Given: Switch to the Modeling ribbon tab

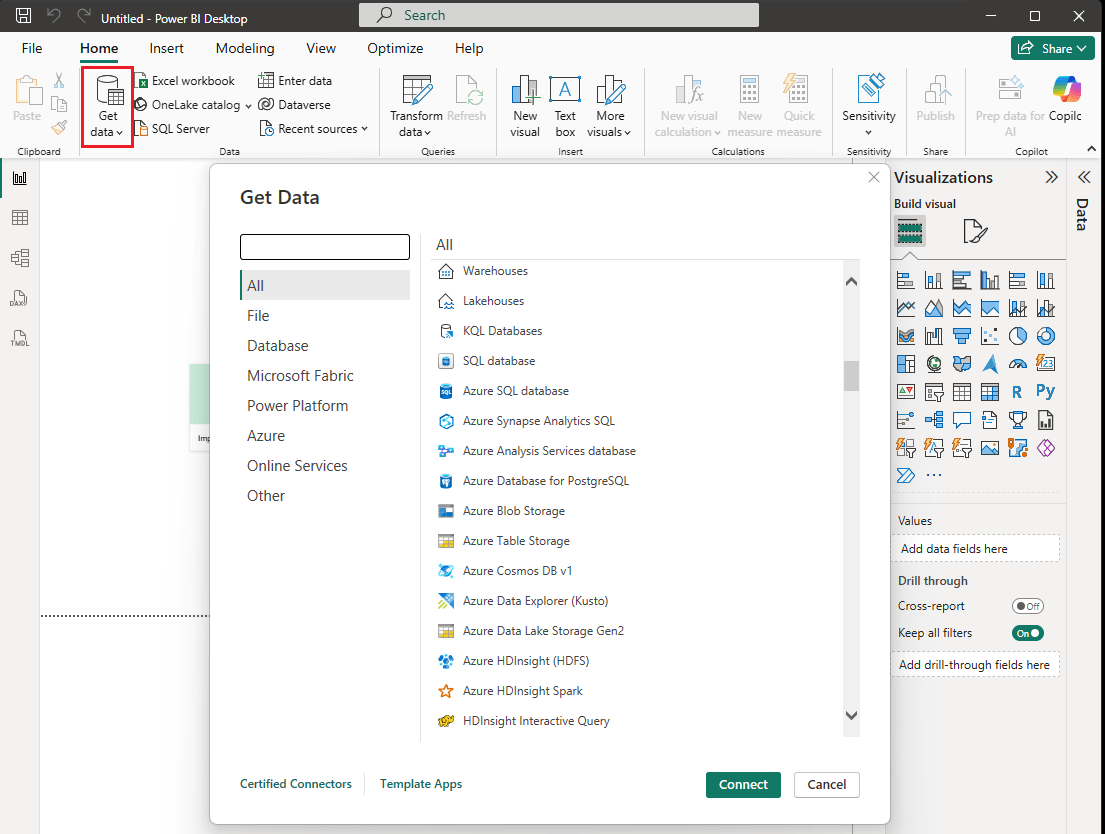Looking at the screenshot, I should tap(244, 48).
